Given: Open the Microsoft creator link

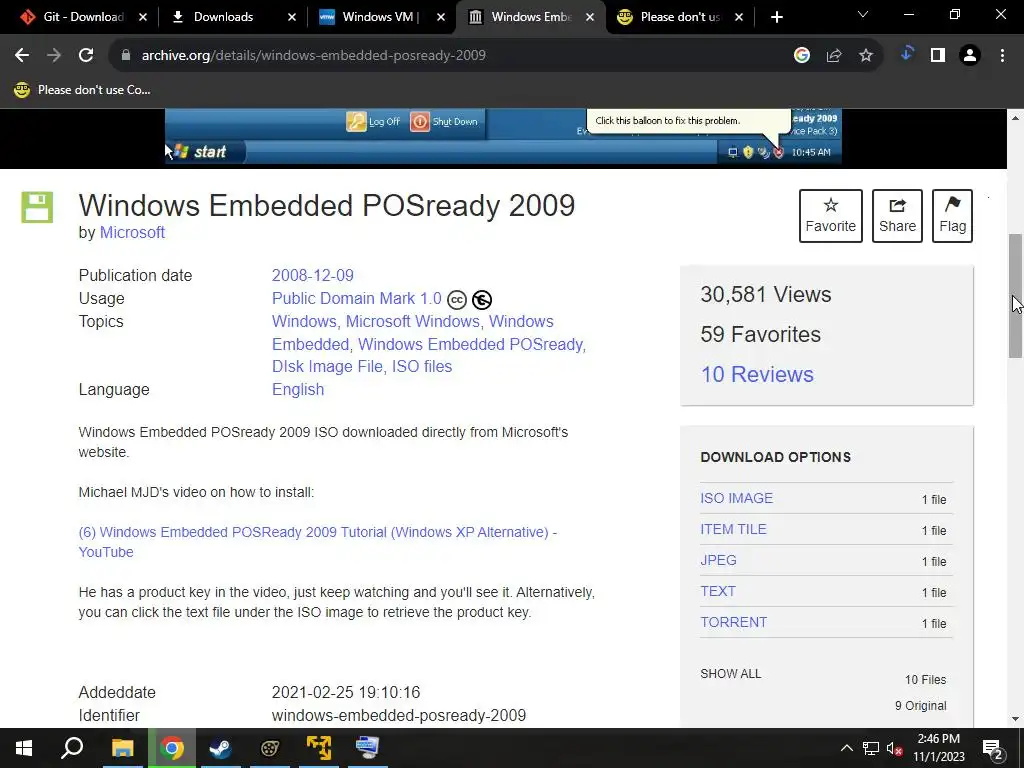Looking at the screenshot, I should point(132,232).
